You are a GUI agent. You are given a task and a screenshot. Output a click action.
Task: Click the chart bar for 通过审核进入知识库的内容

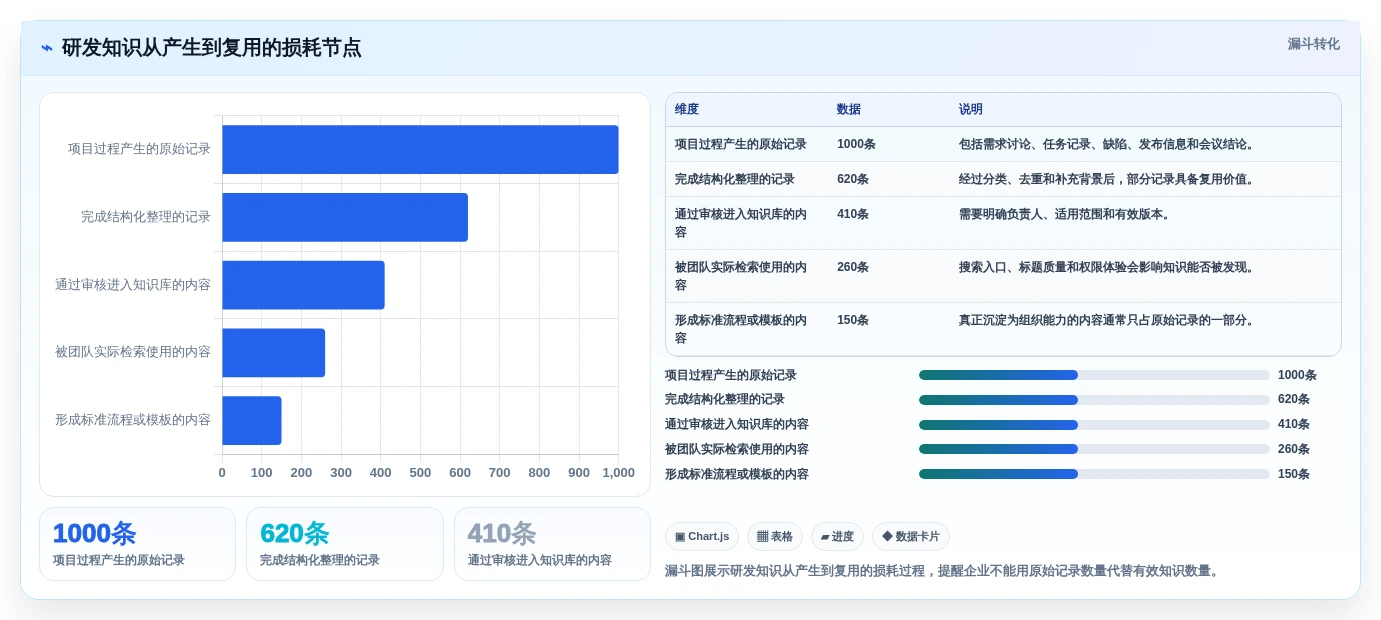[303, 285]
